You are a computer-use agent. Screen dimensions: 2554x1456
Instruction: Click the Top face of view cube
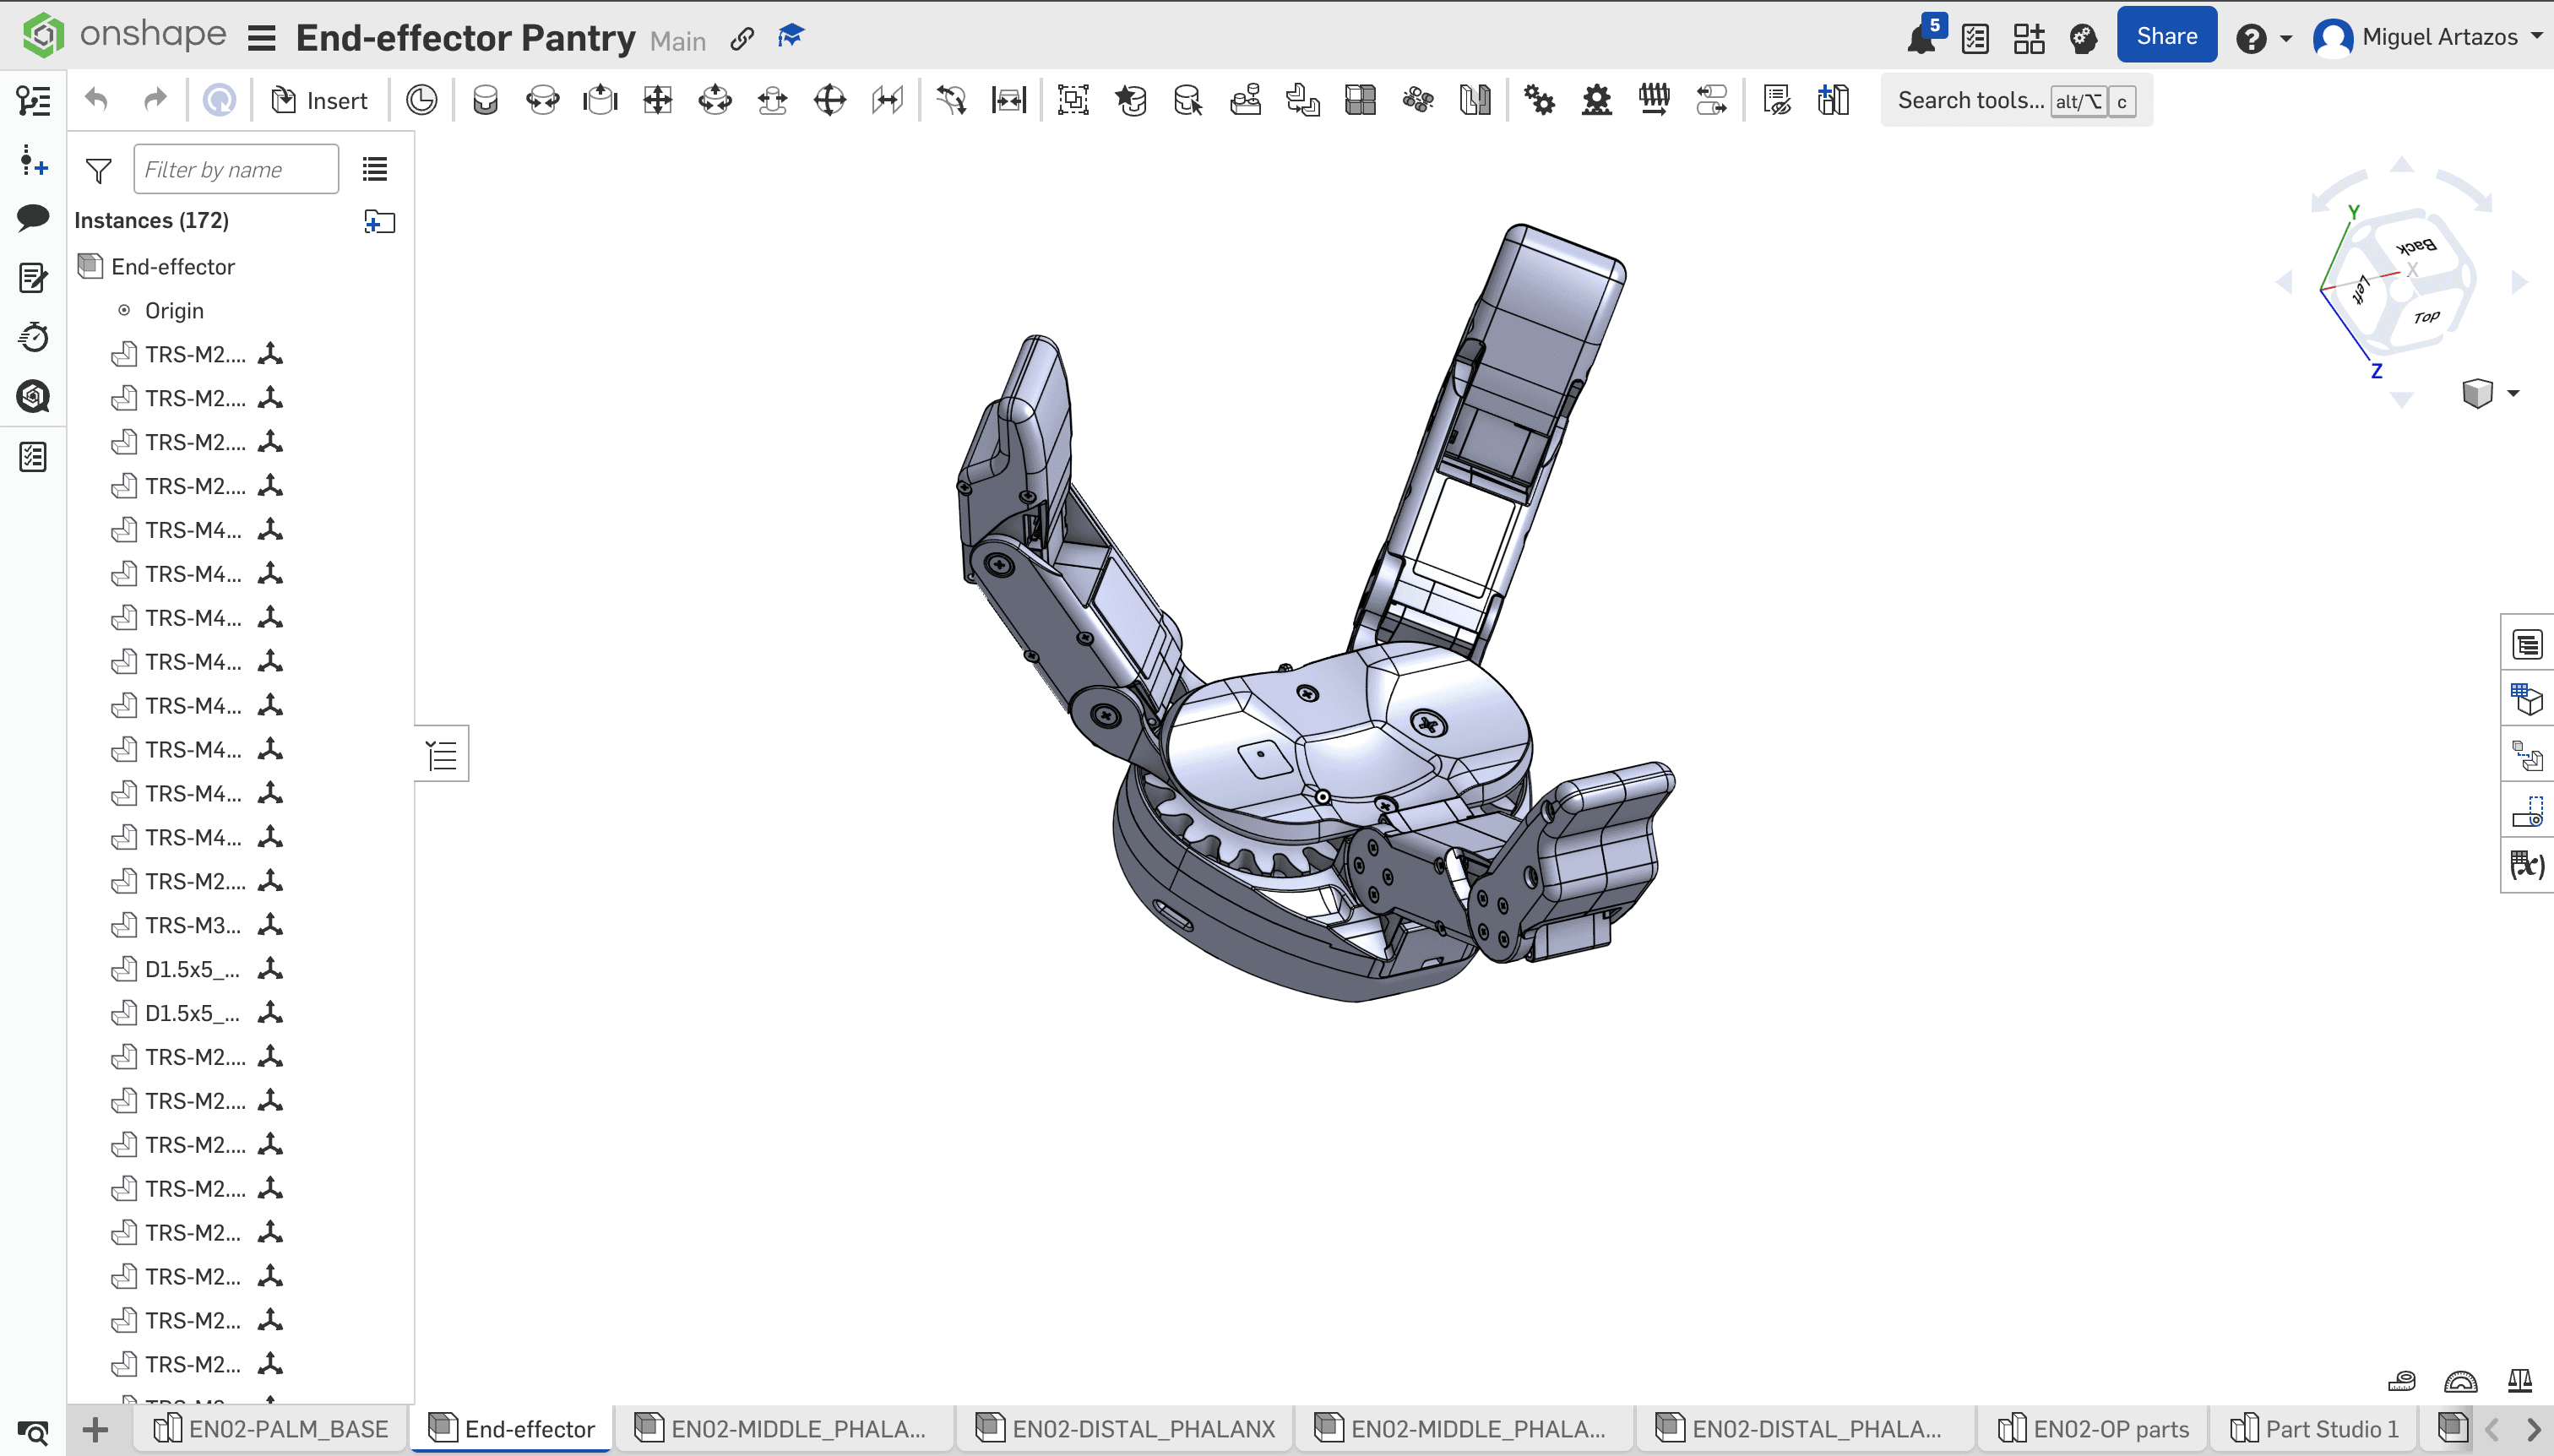2426,318
